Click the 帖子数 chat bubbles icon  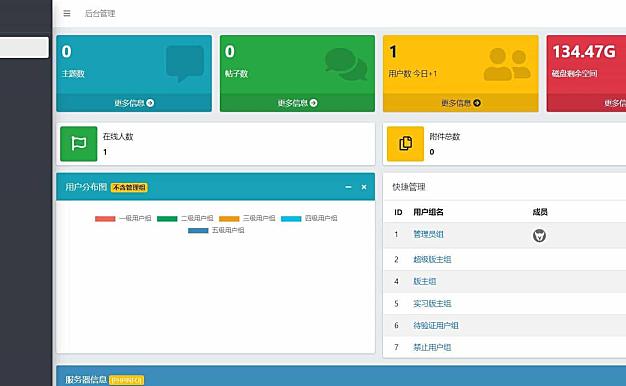346,64
